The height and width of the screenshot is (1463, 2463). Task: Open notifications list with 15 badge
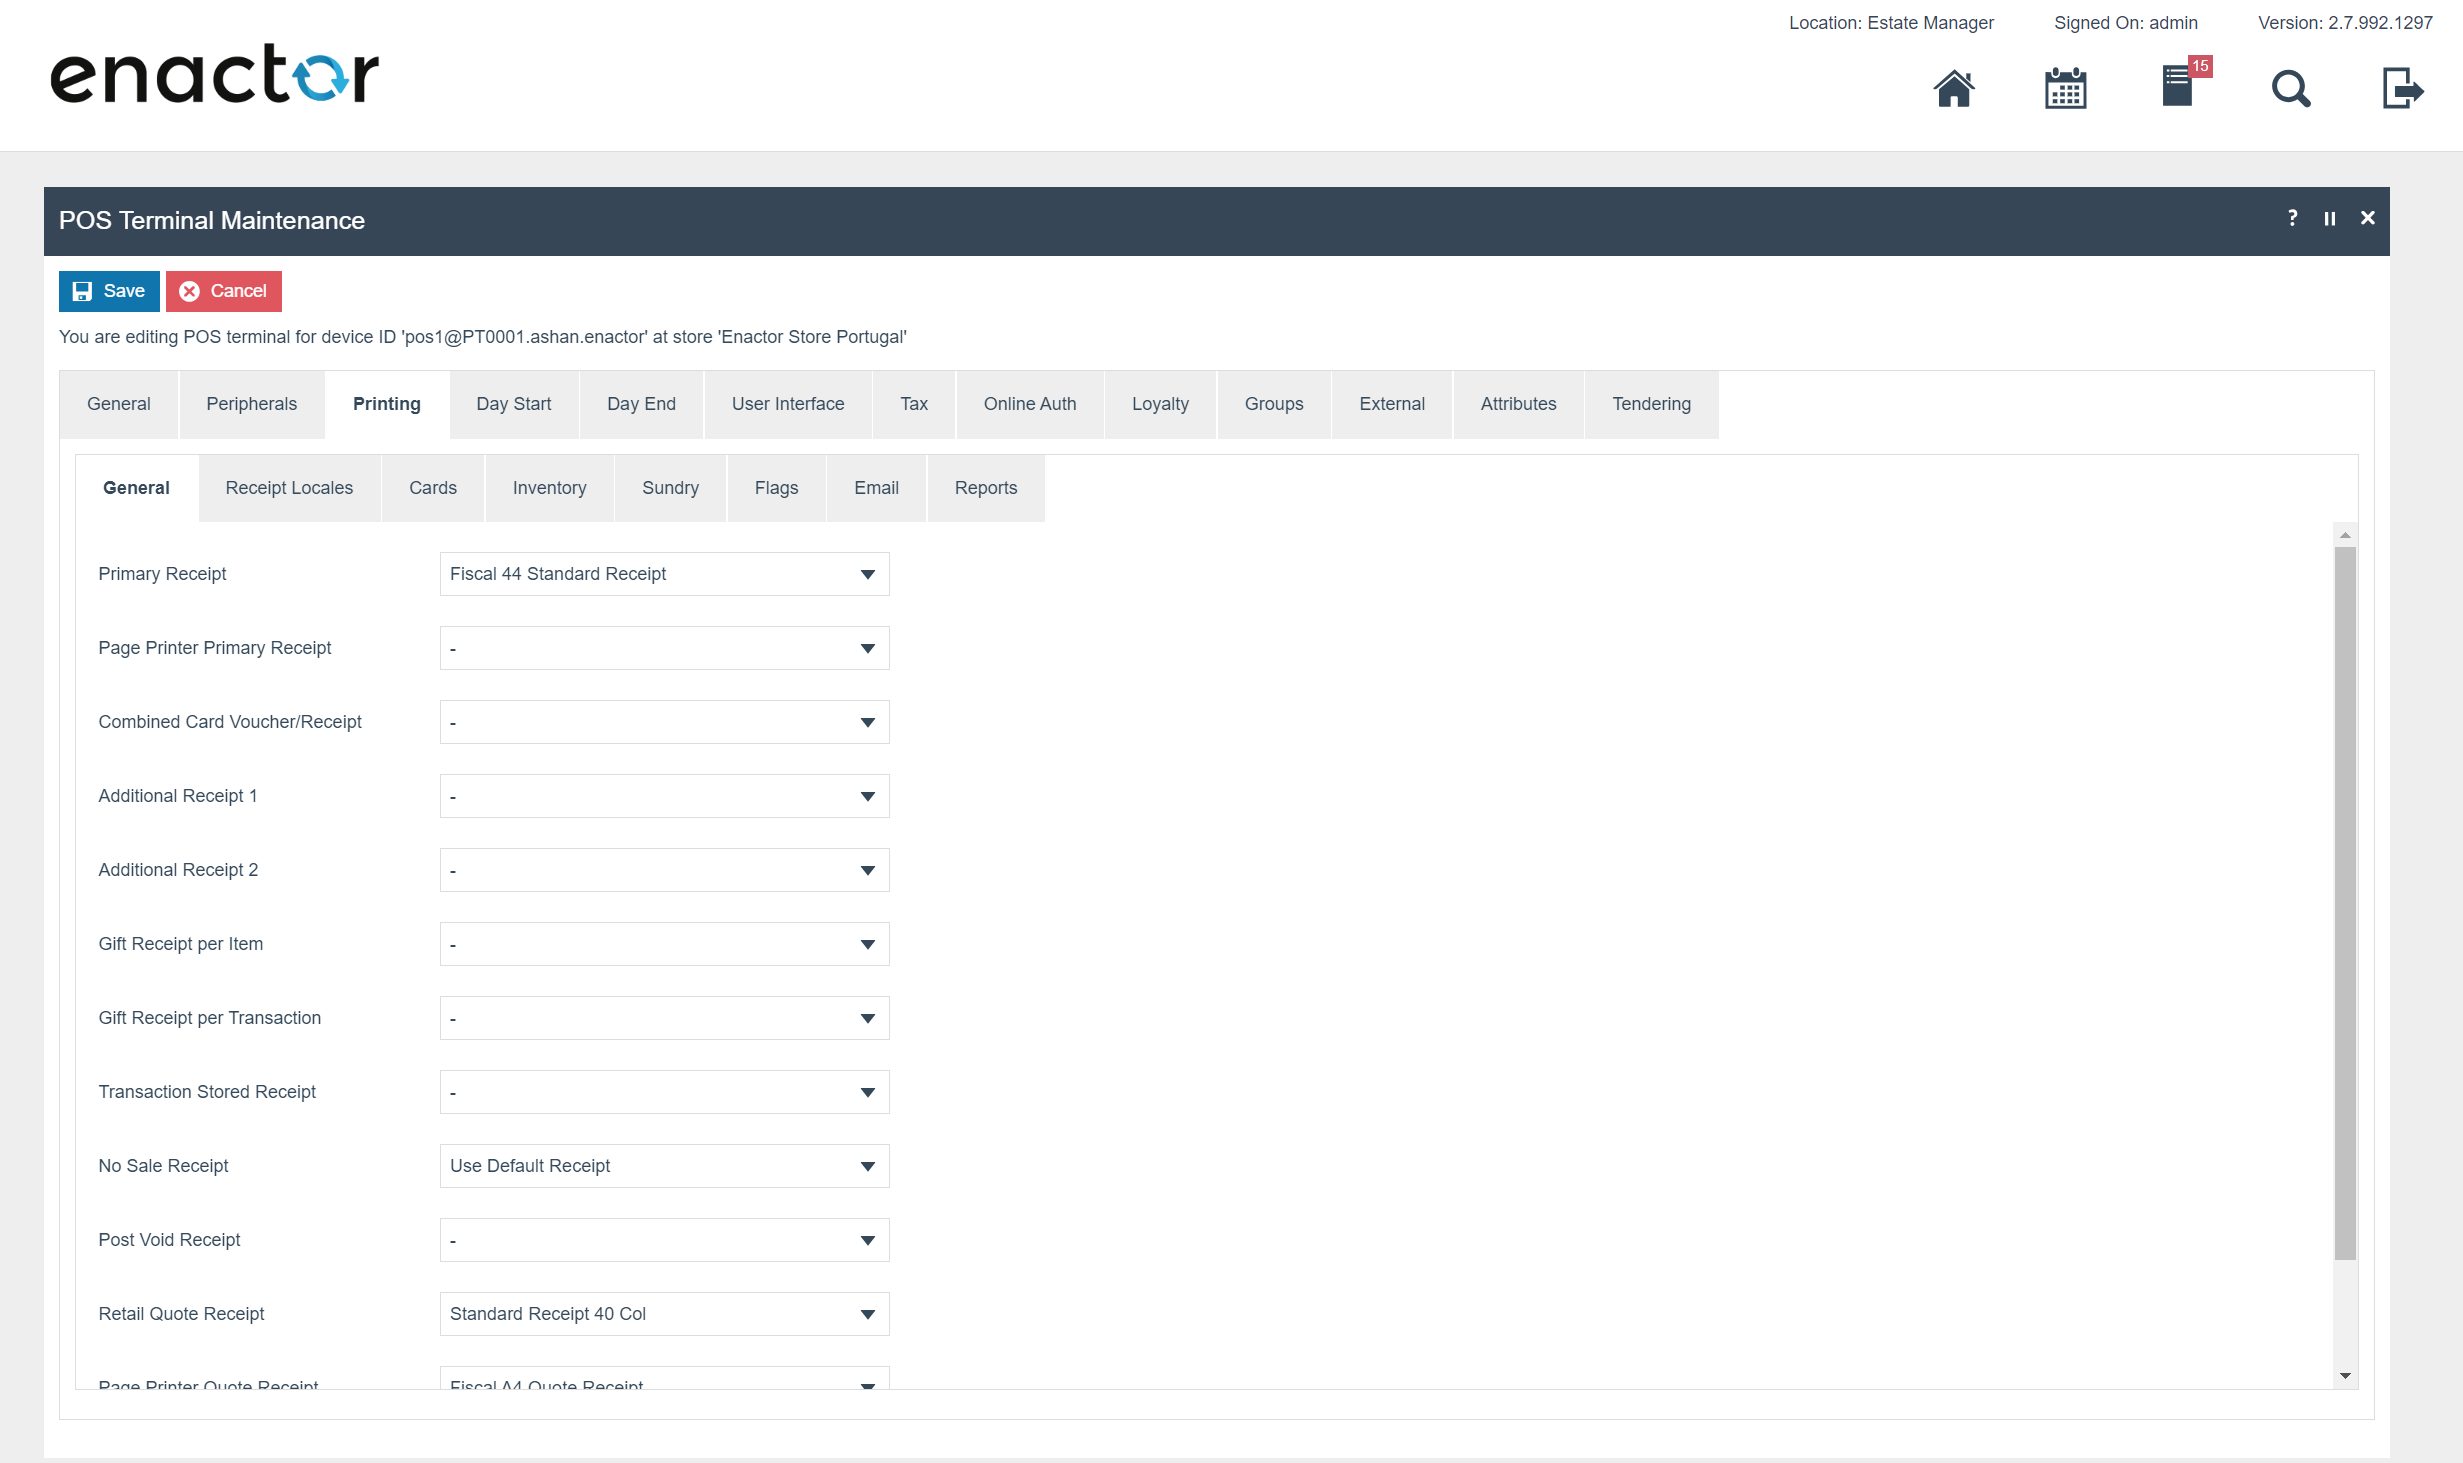pyautogui.click(x=2178, y=87)
